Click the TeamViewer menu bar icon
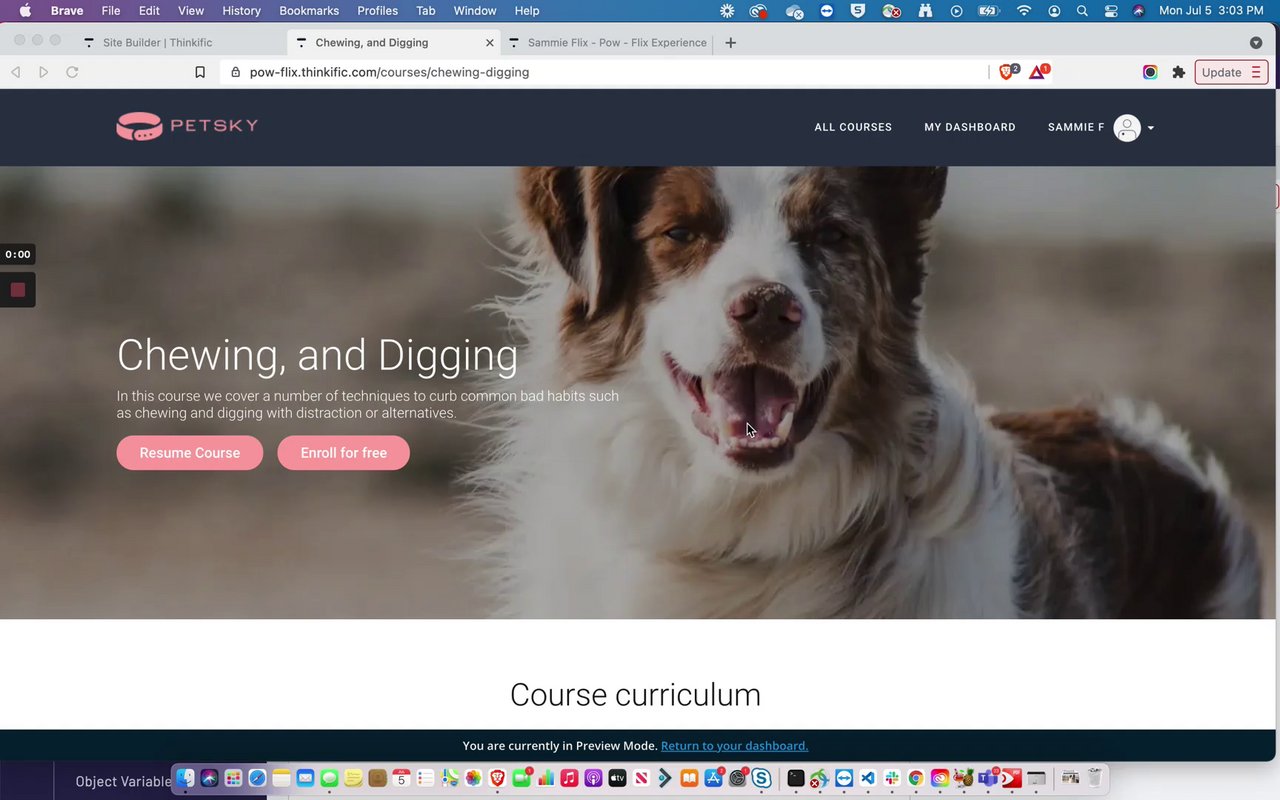 coord(827,11)
